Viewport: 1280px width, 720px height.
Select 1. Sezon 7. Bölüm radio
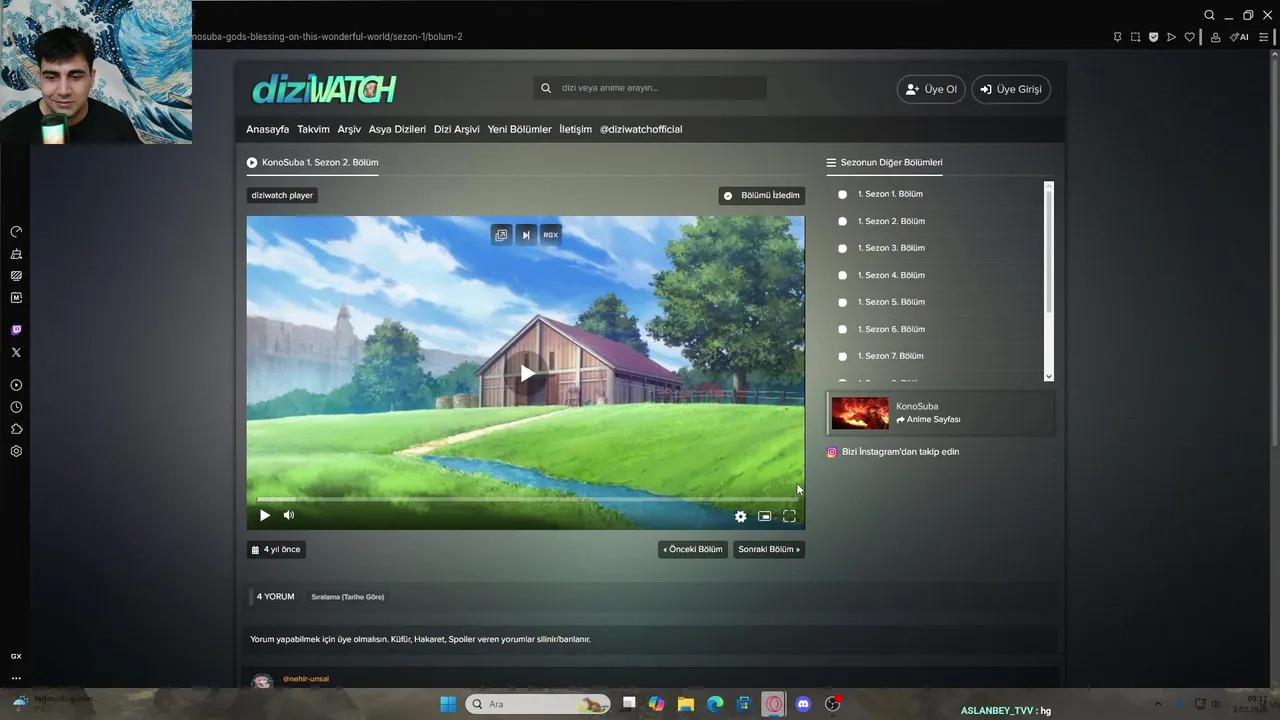click(x=842, y=357)
